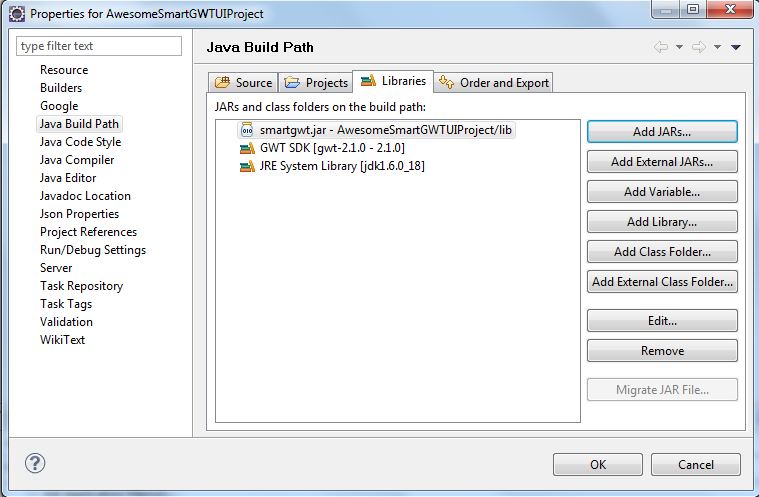Switch to the Source tab
The width and height of the screenshot is (759, 497).
coord(243,82)
